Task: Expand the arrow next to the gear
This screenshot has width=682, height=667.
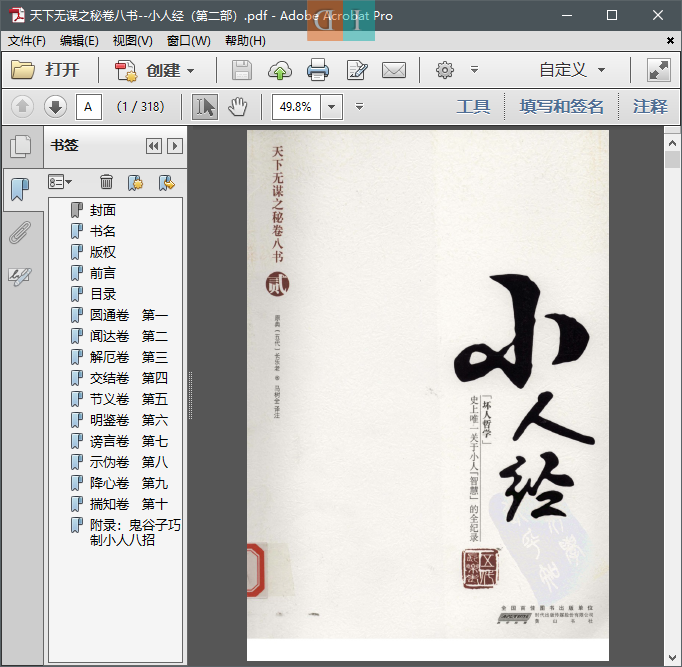Action: click(x=475, y=70)
